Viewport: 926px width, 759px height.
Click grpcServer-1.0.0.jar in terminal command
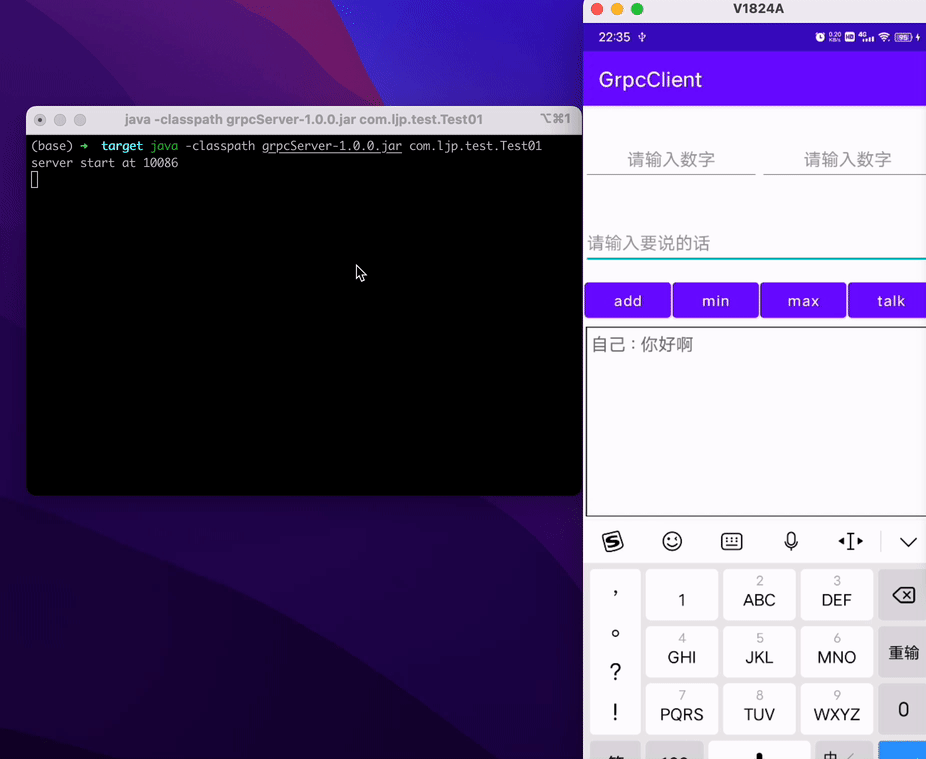point(332,146)
